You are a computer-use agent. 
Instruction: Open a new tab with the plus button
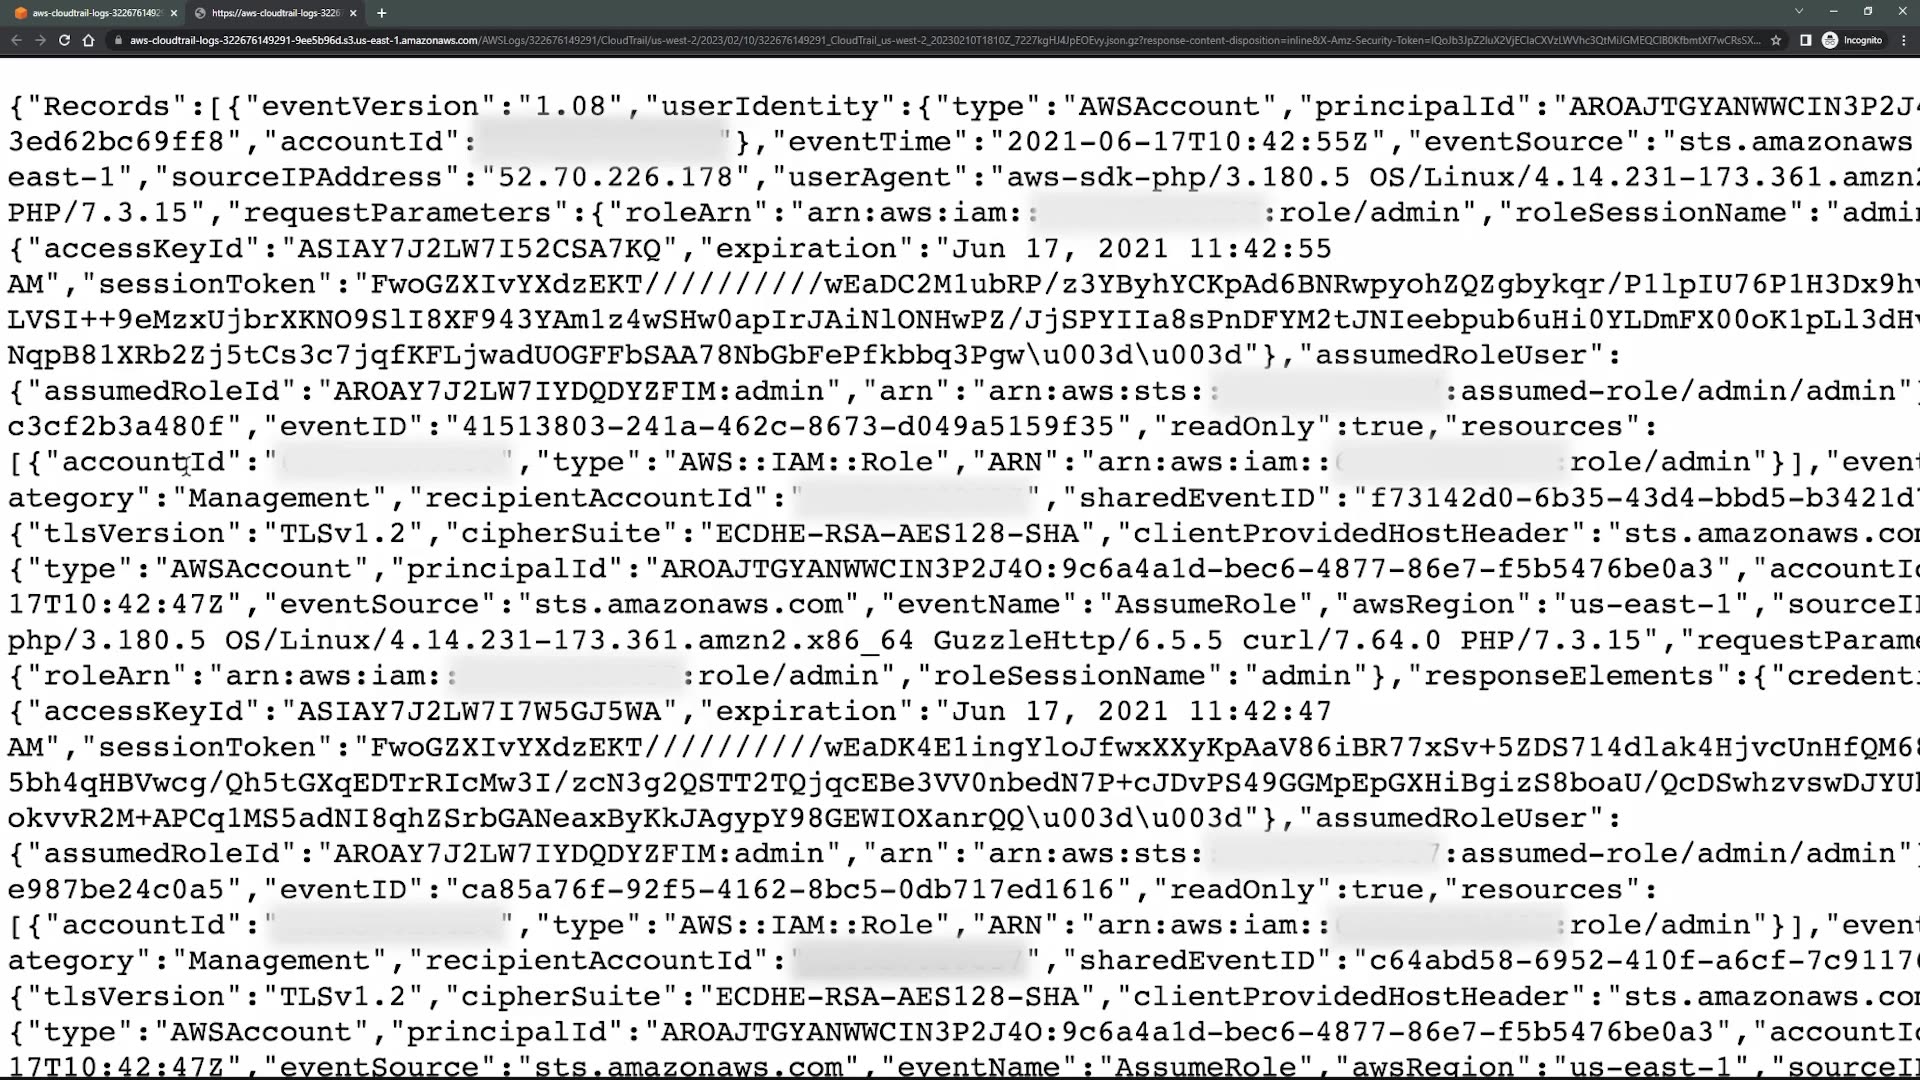click(x=381, y=13)
